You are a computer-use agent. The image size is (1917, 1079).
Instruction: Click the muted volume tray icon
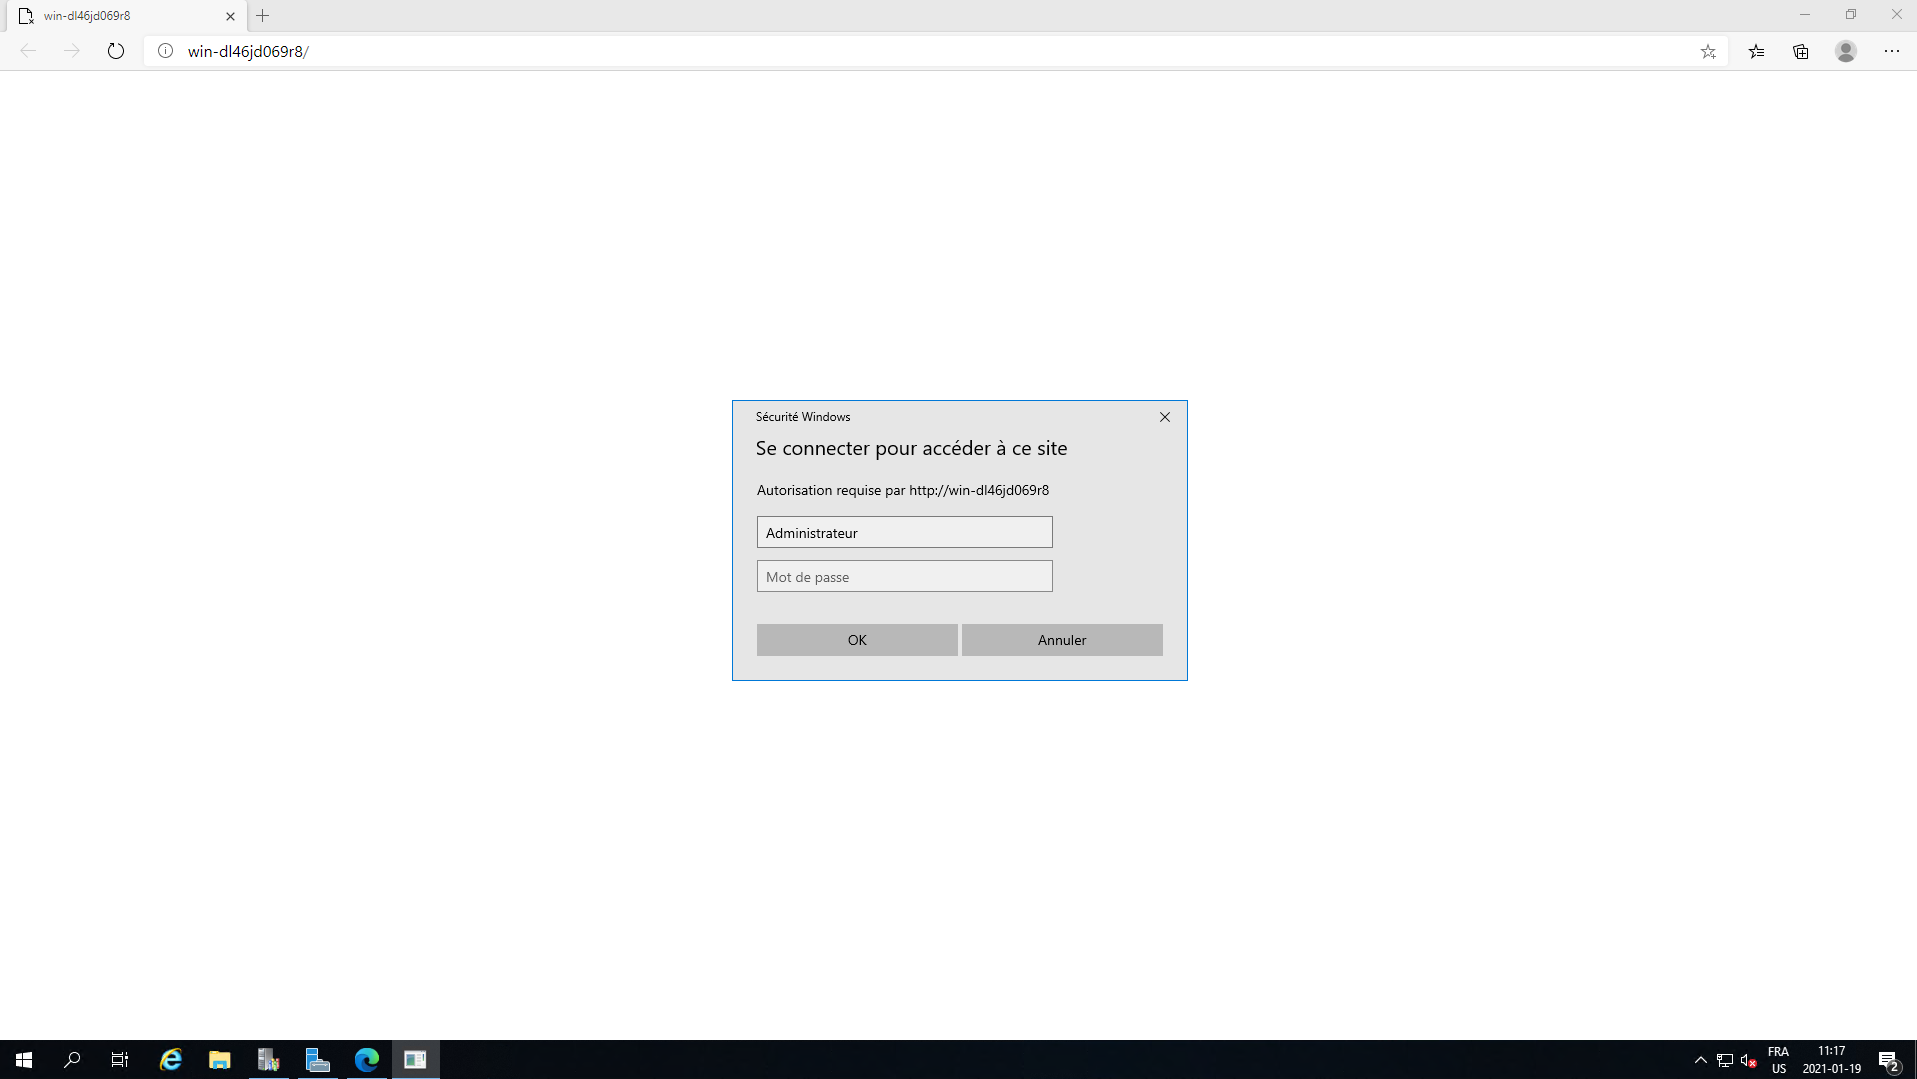click(1749, 1060)
